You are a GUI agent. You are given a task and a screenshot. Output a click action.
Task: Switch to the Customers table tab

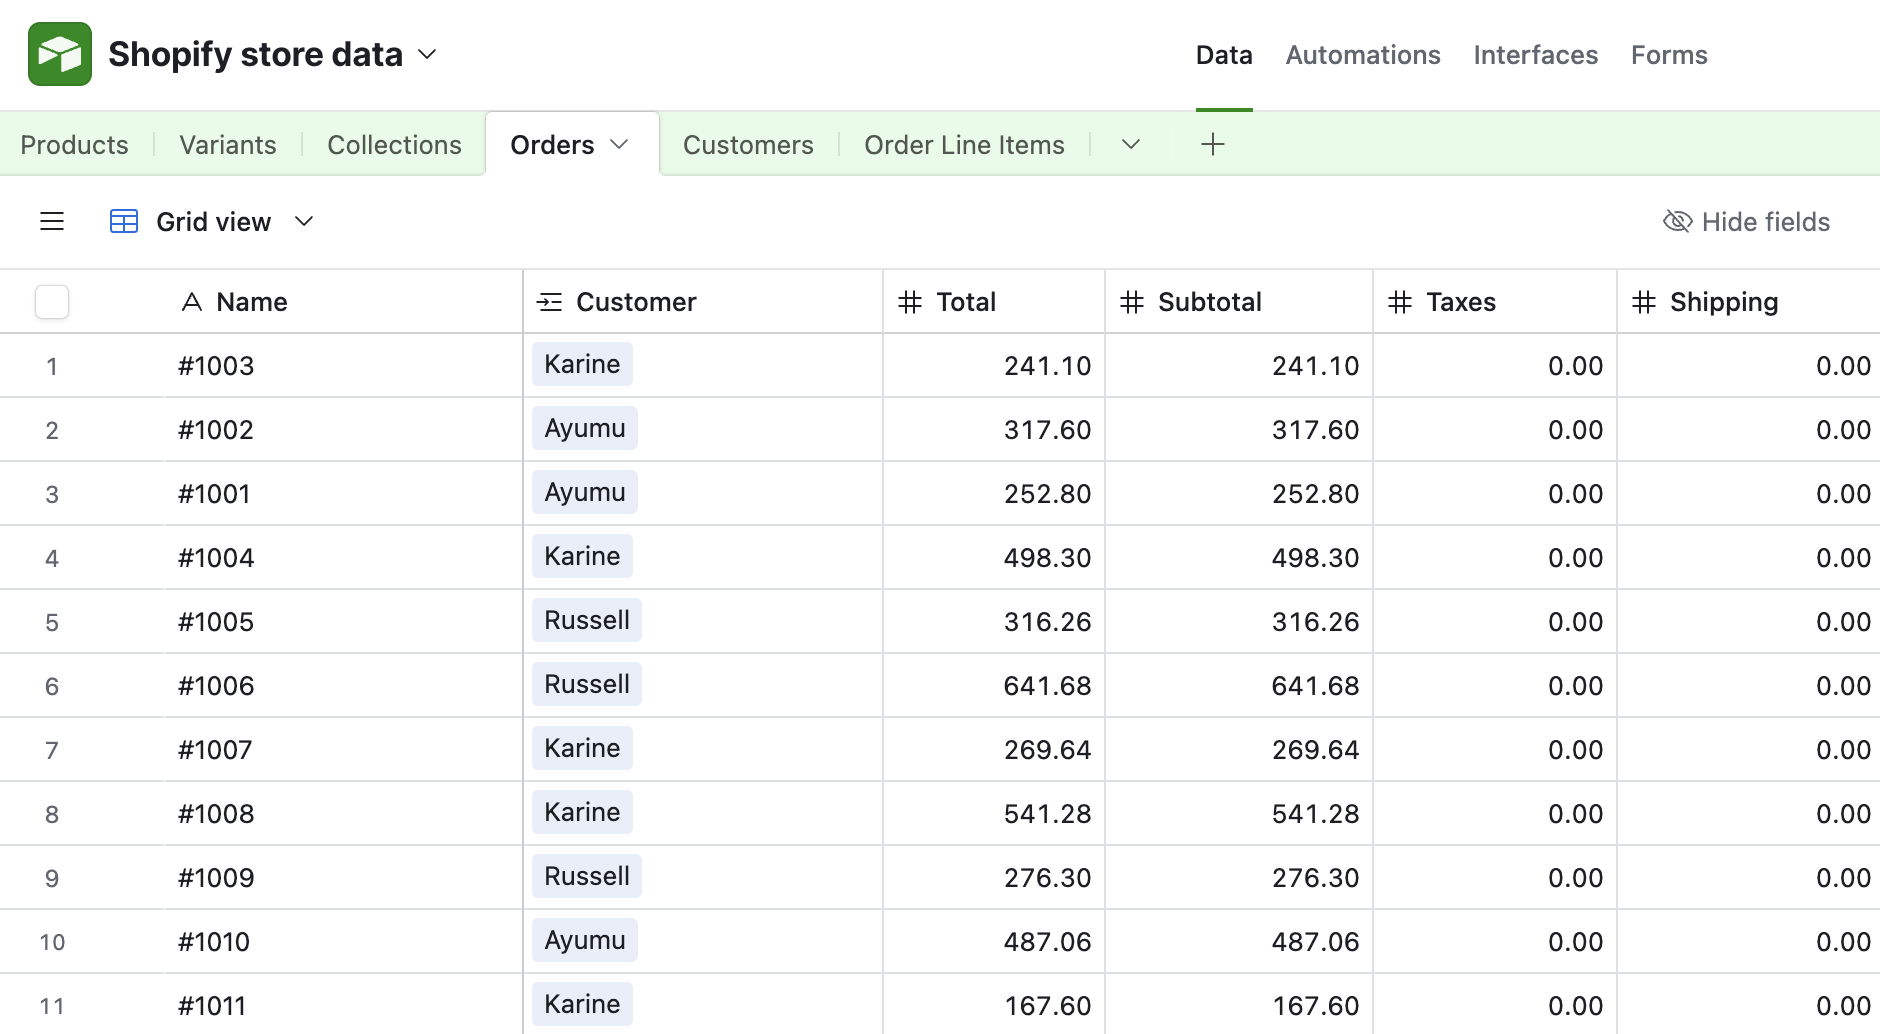pos(748,145)
